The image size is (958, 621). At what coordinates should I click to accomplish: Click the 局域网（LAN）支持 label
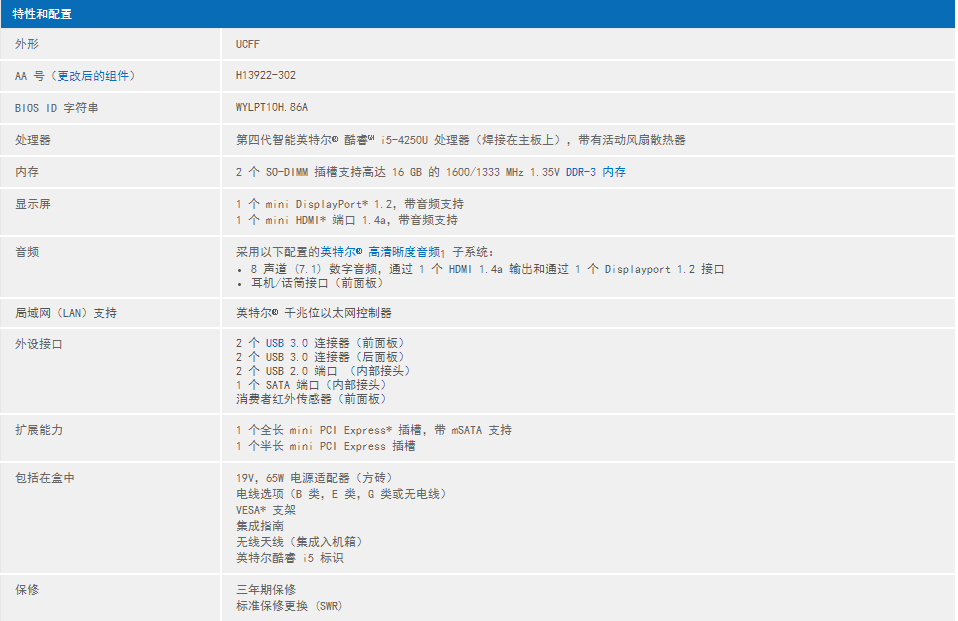point(66,313)
